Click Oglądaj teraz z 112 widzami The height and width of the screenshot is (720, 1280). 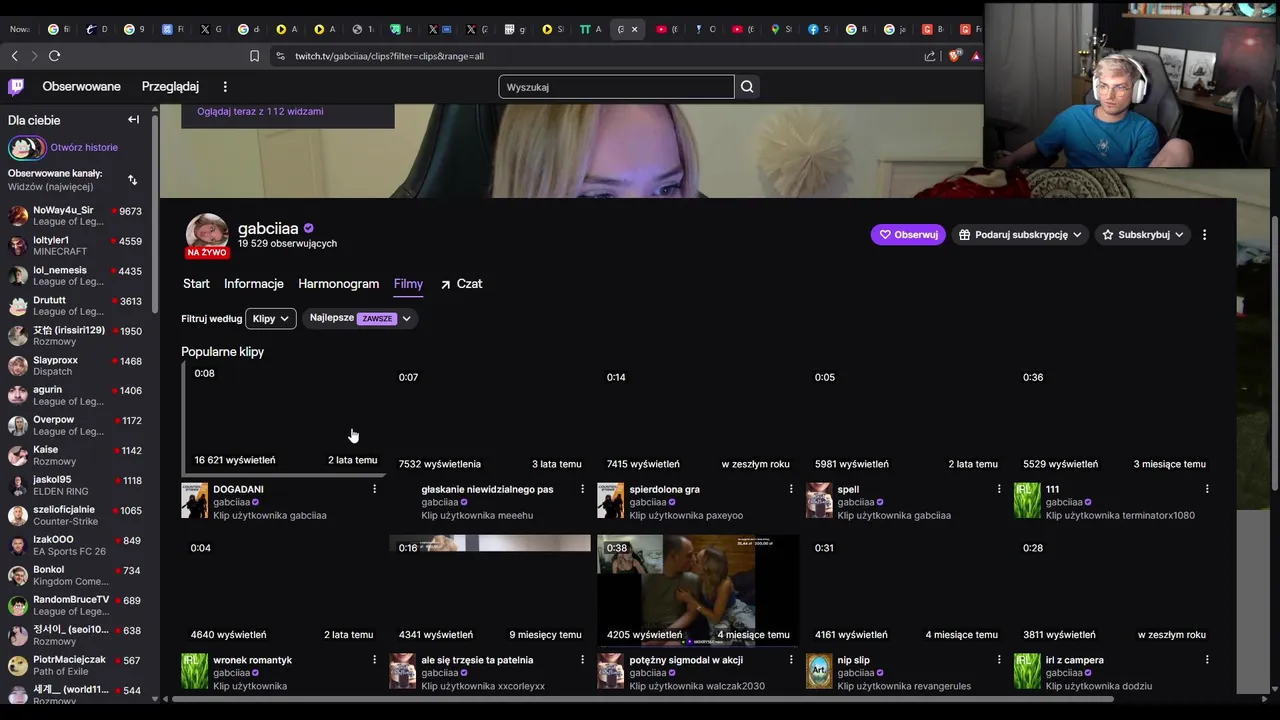[260, 111]
